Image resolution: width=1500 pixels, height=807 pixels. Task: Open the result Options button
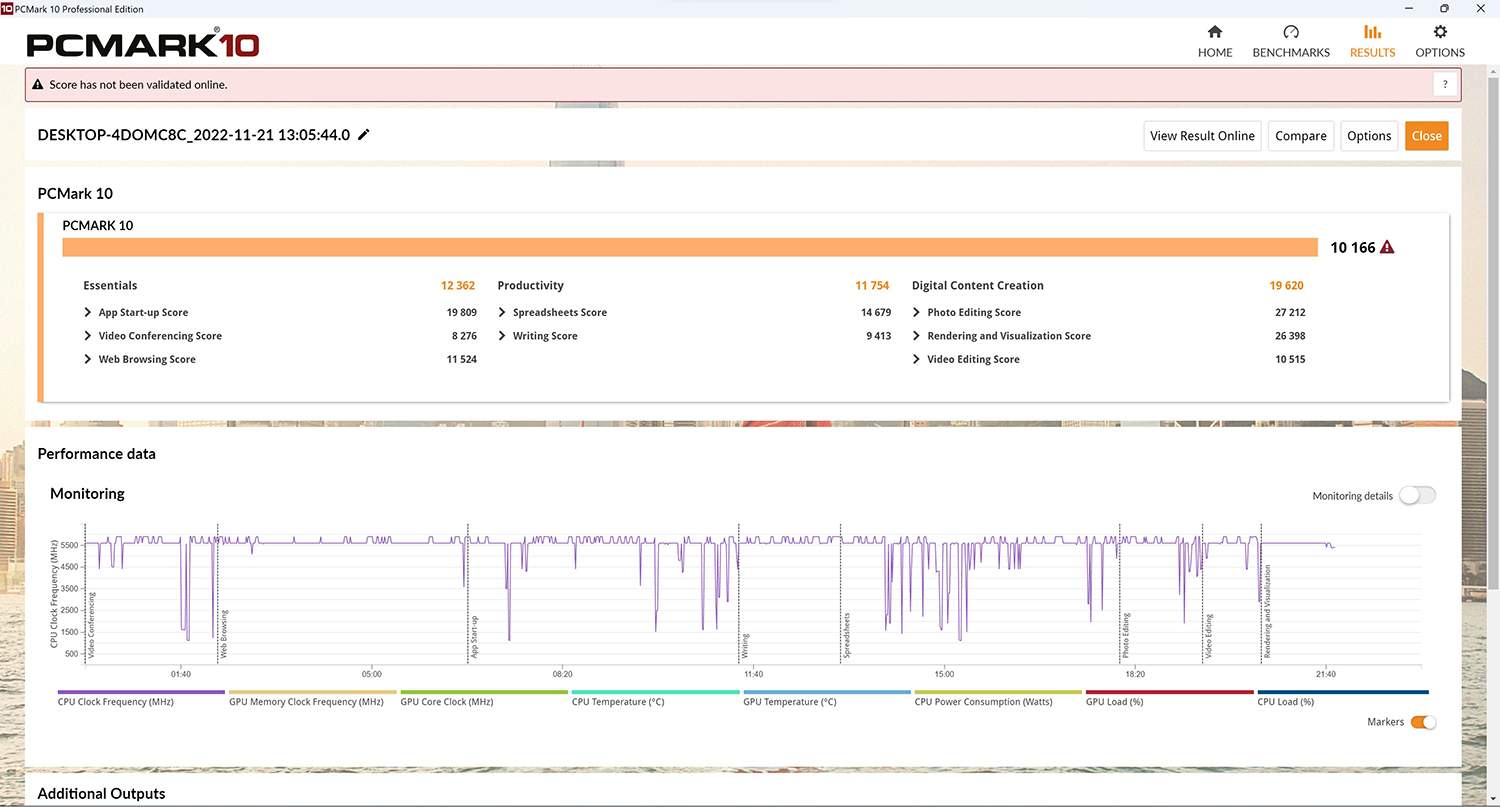coord(1369,136)
